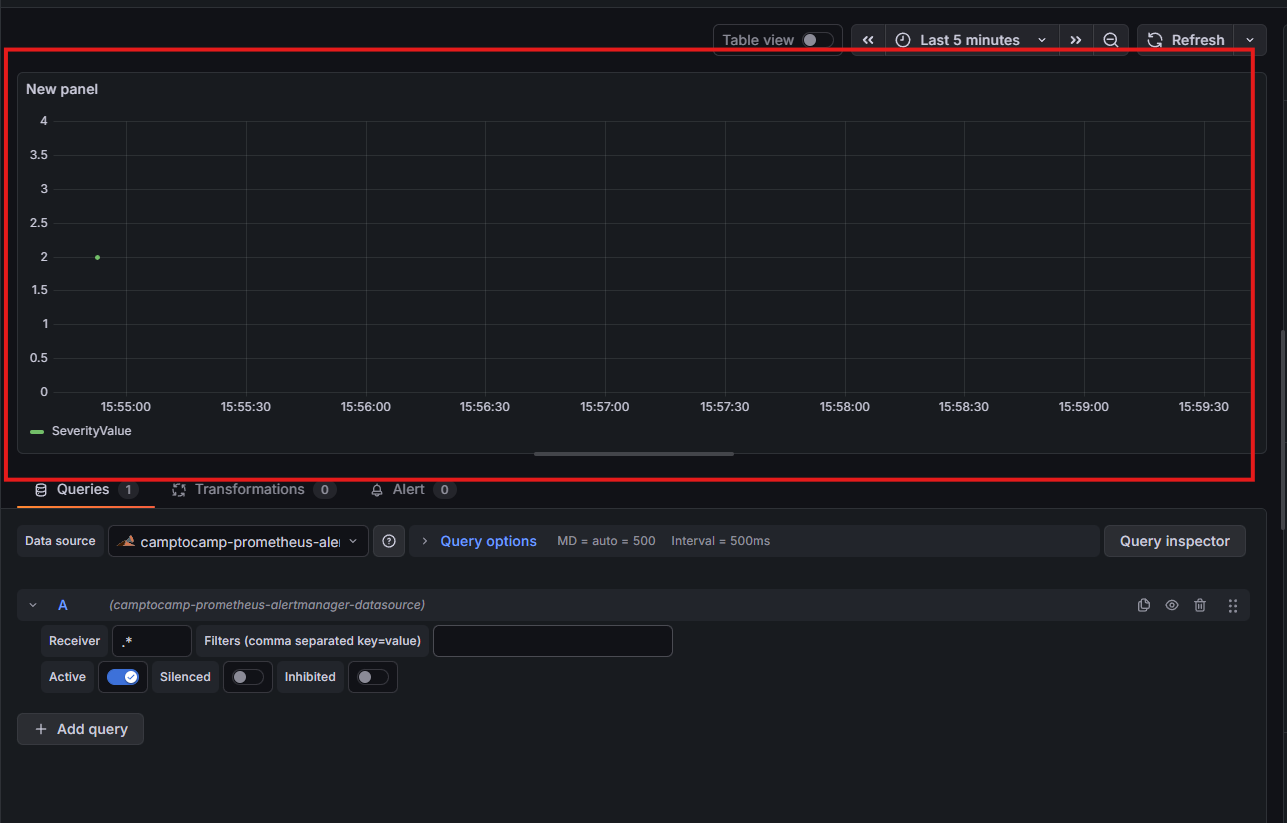Enable the Table view toggle

(816, 40)
